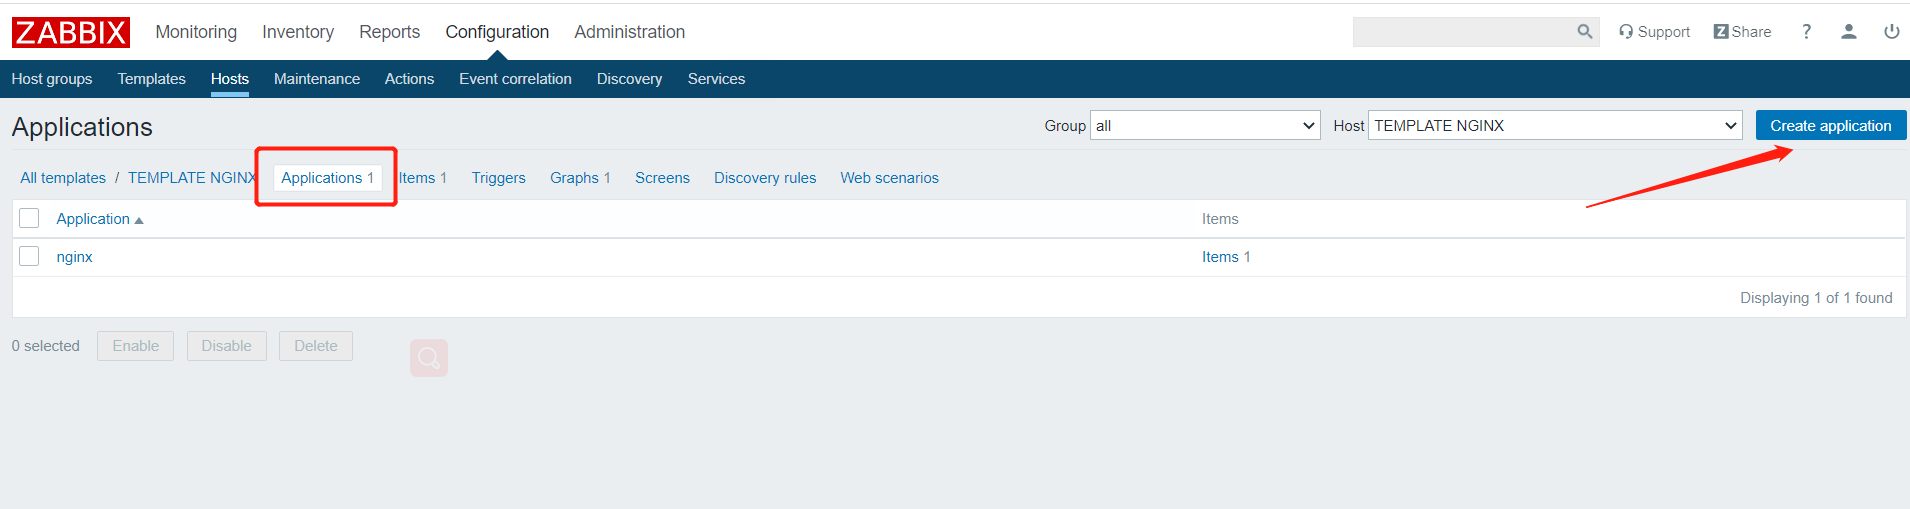Click the 'Displaying 1 of 1 found' text
This screenshot has width=1910, height=509.
click(1816, 298)
